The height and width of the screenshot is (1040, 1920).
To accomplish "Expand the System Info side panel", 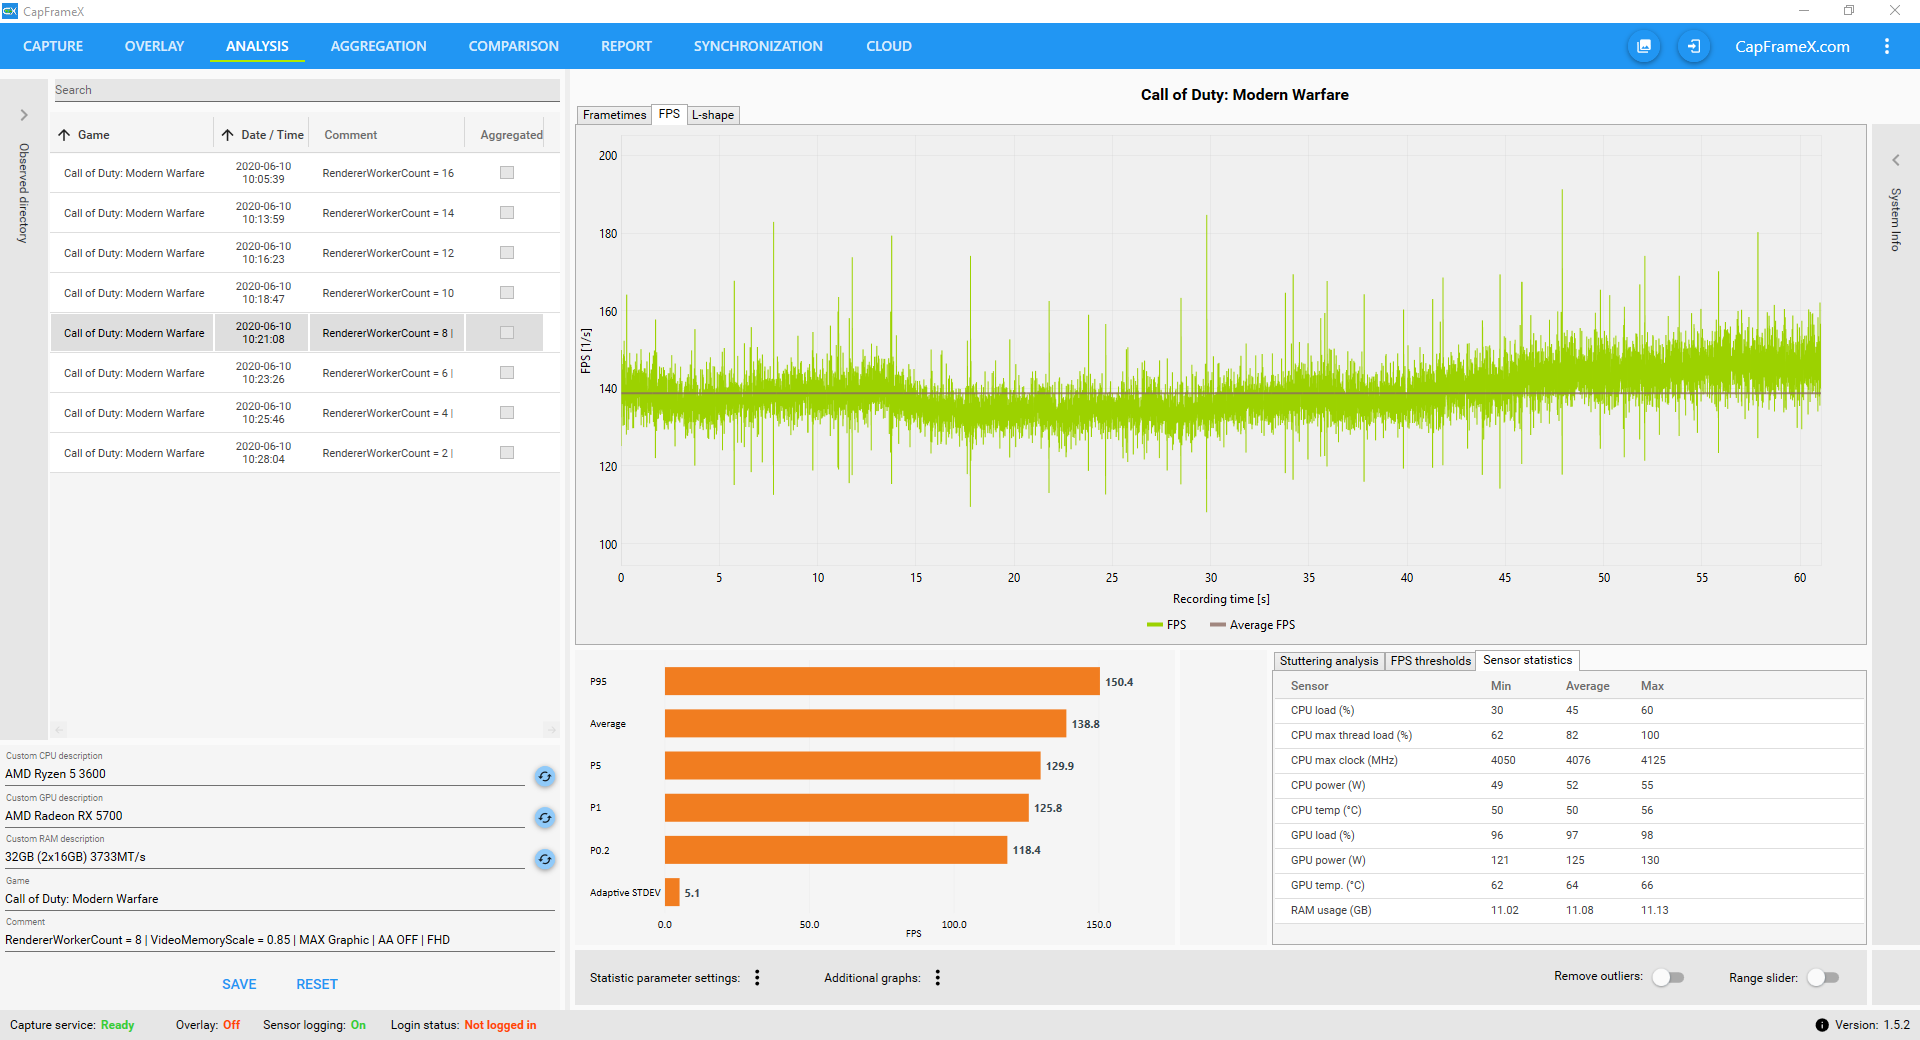I will 1895,160.
